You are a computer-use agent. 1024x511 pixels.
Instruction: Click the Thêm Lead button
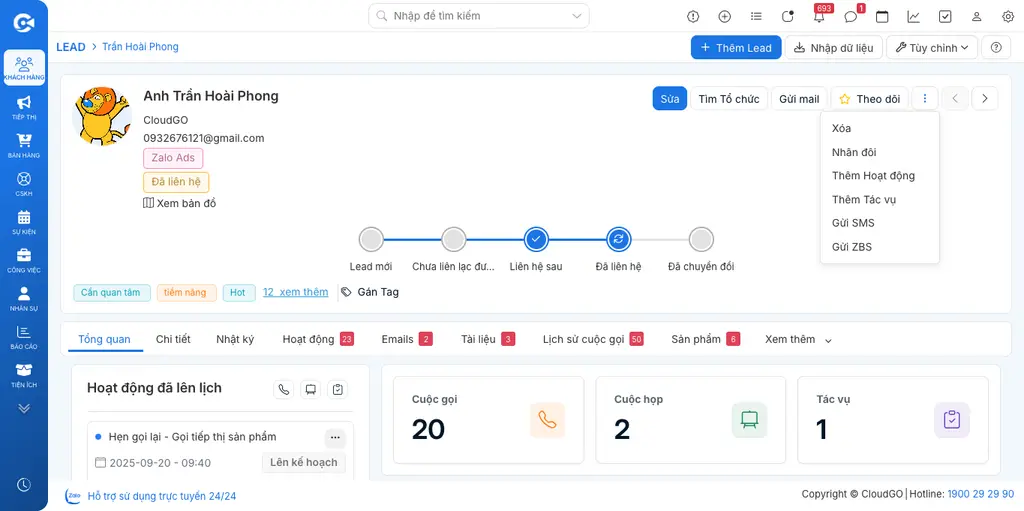pyautogui.click(x=736, y=48)
